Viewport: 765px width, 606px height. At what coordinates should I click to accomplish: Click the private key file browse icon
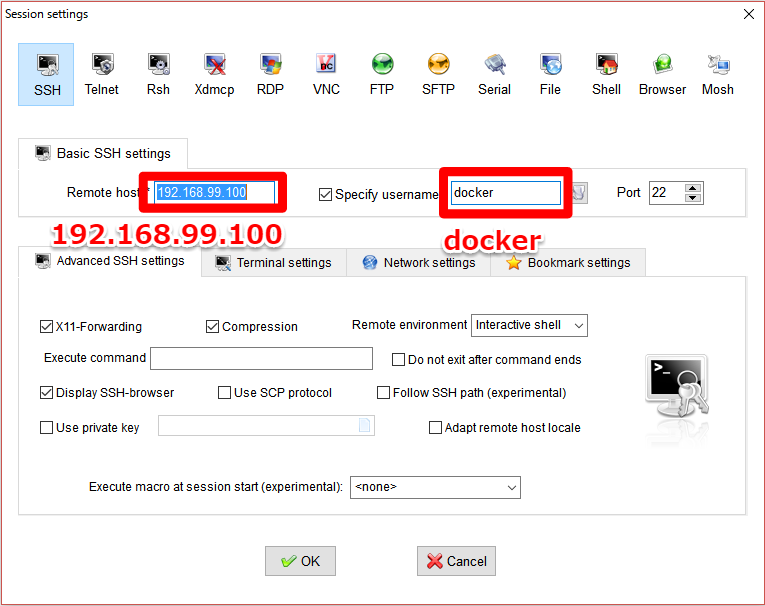(x=364, y=425)
